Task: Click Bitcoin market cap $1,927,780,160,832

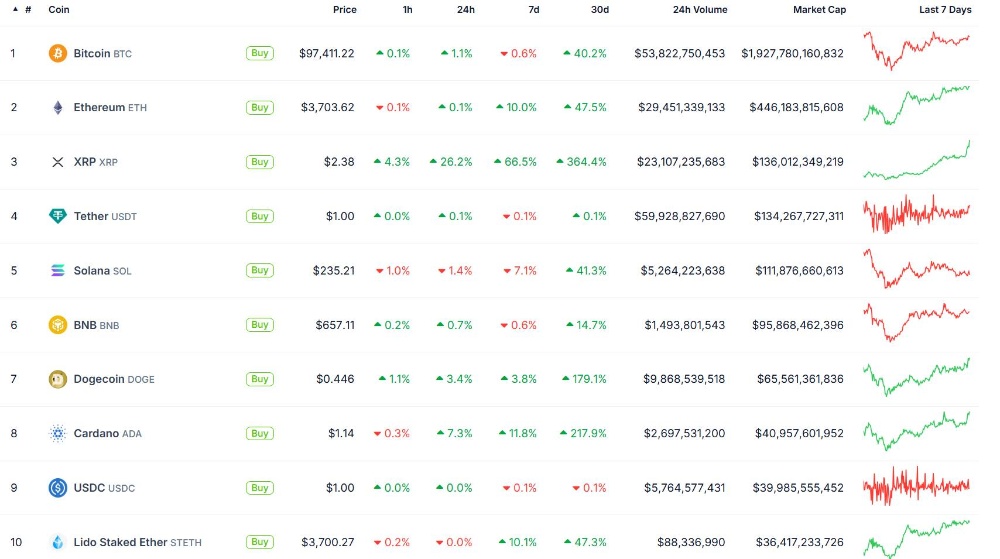Action: coord(792,54)
